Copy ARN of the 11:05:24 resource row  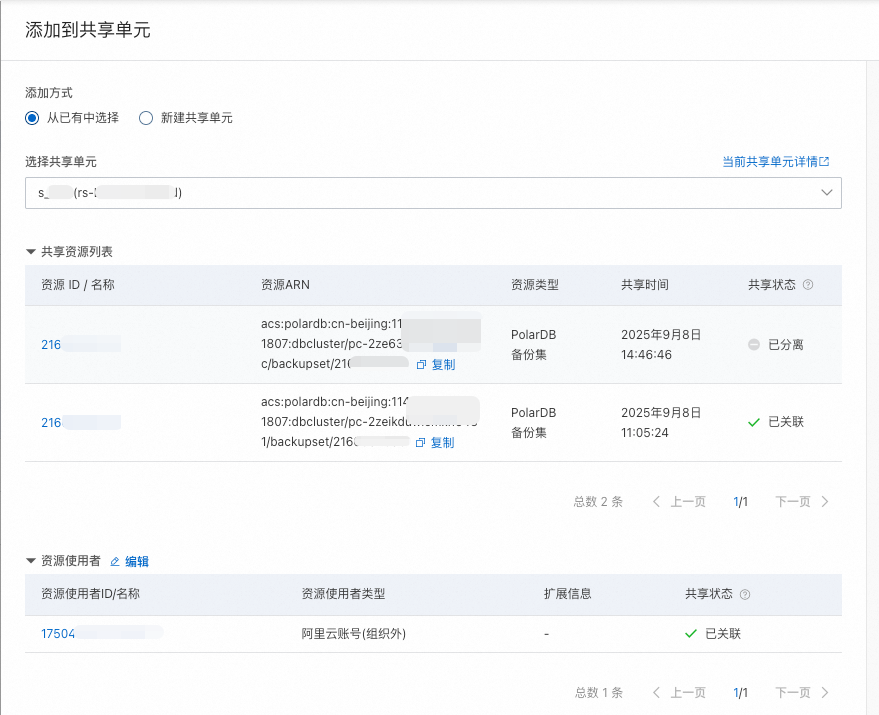click(x=442, y=442)
